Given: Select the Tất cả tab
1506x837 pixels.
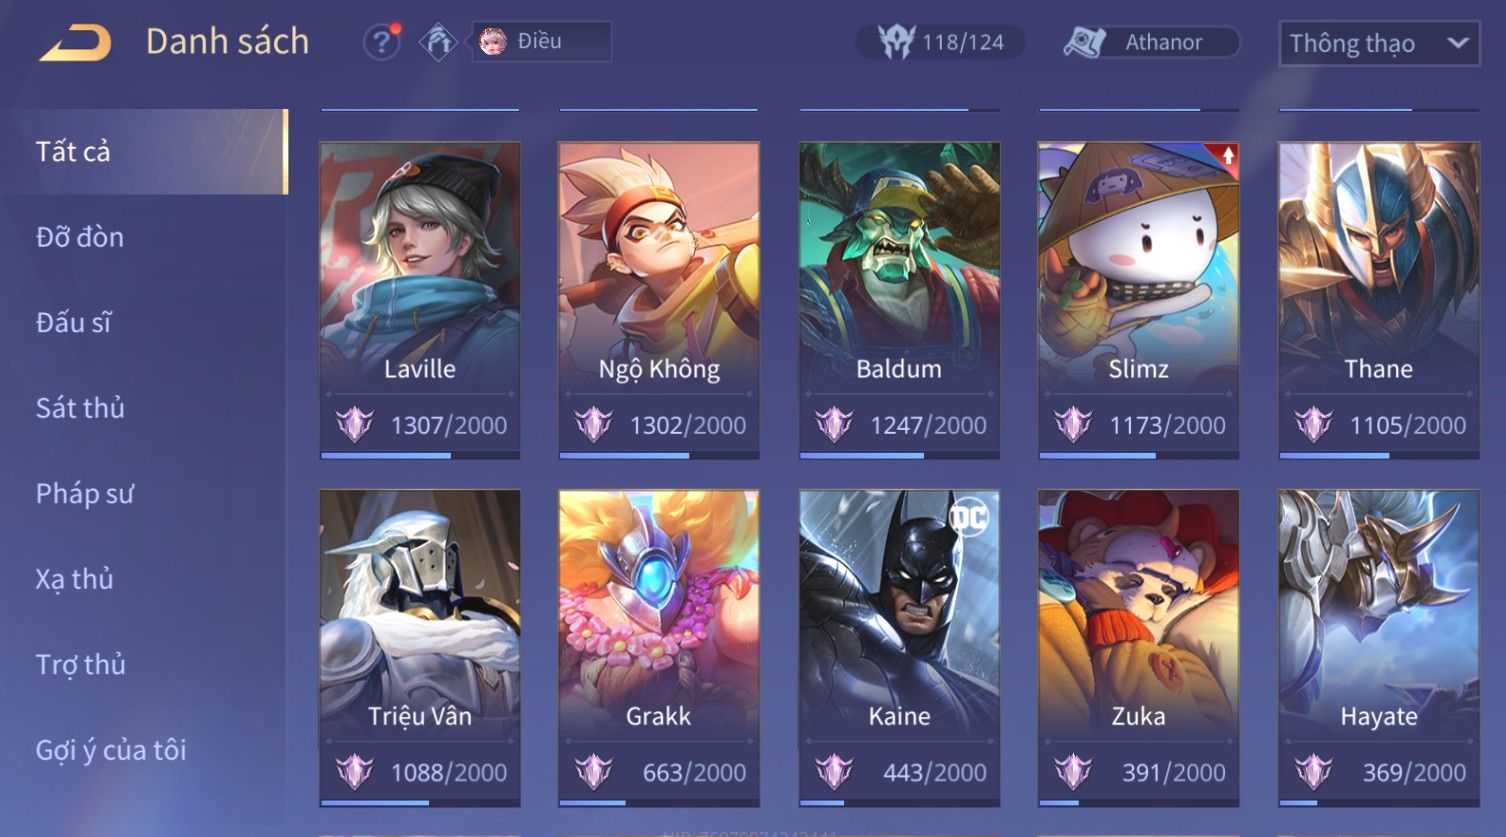Looking at the screenshot, I should pyautogui.click(x=144, y=151).
